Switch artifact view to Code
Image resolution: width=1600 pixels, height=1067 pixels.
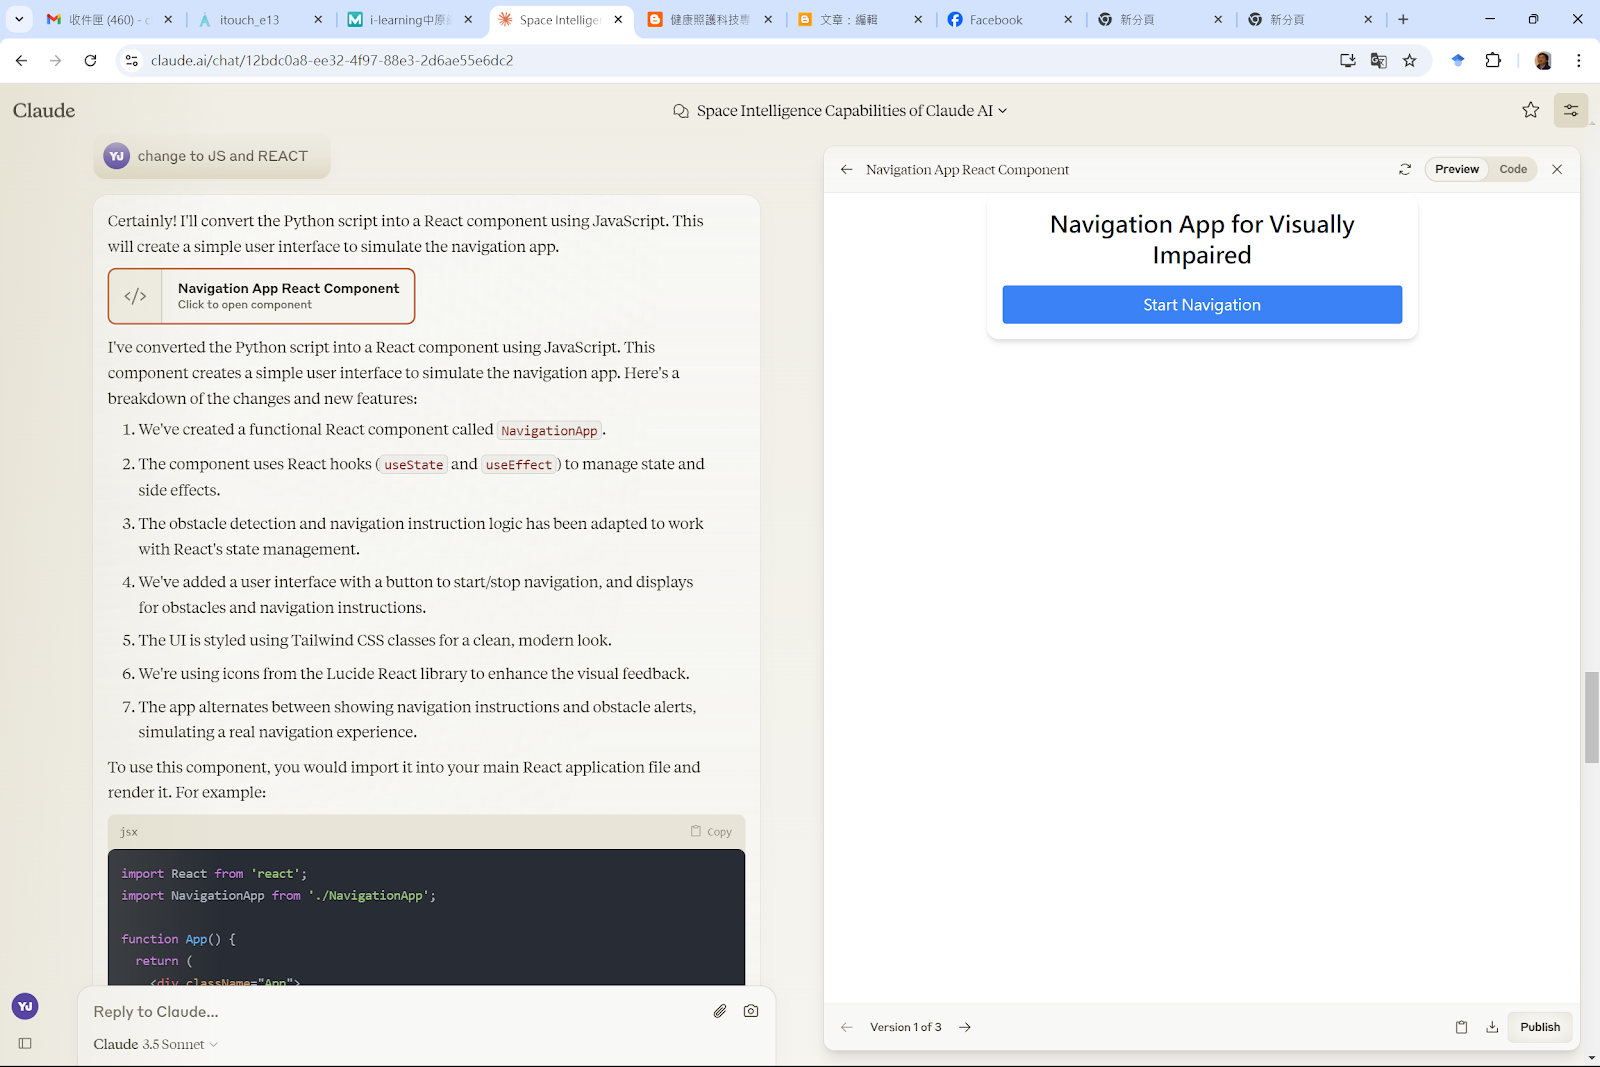coord(1513,170)
